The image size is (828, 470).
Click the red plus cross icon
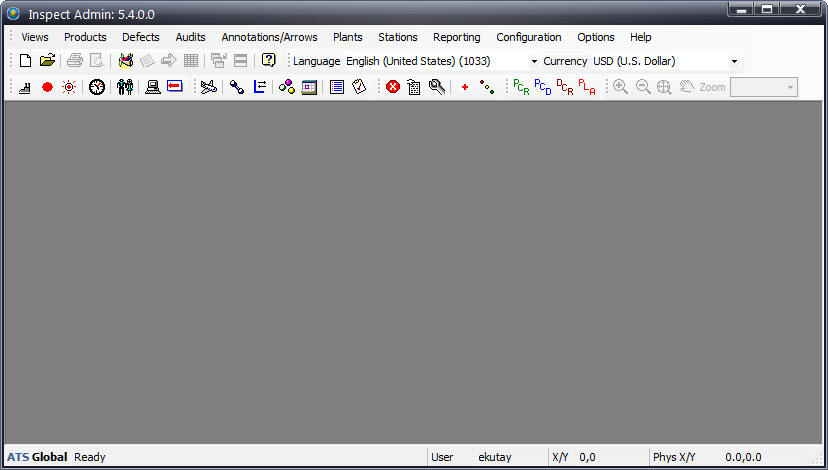(465, 87)
